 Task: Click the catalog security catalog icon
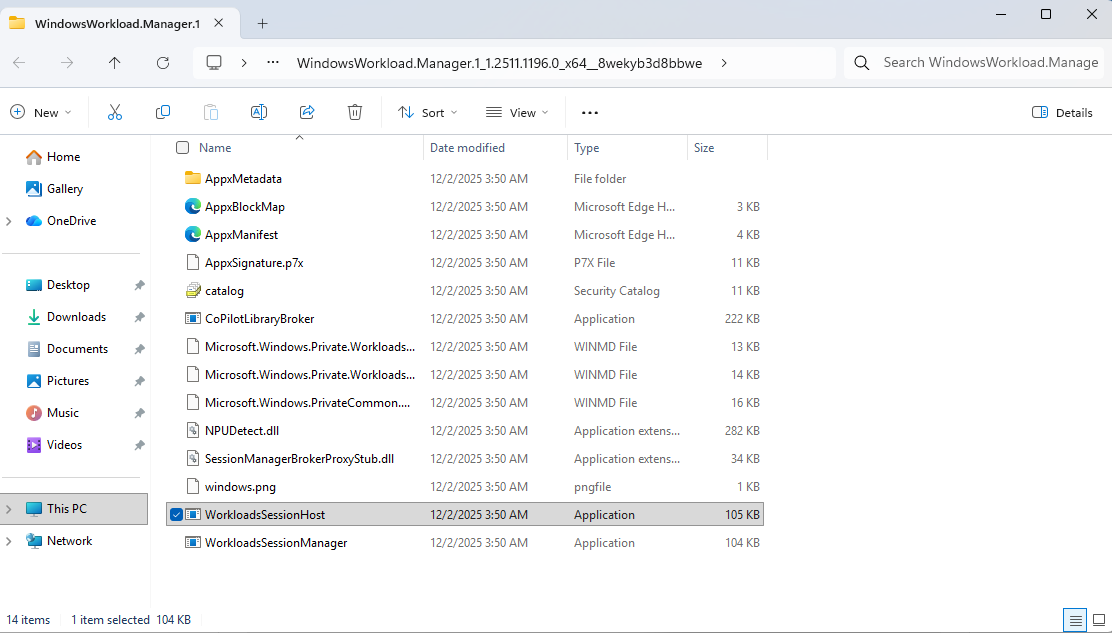[192, 290]
